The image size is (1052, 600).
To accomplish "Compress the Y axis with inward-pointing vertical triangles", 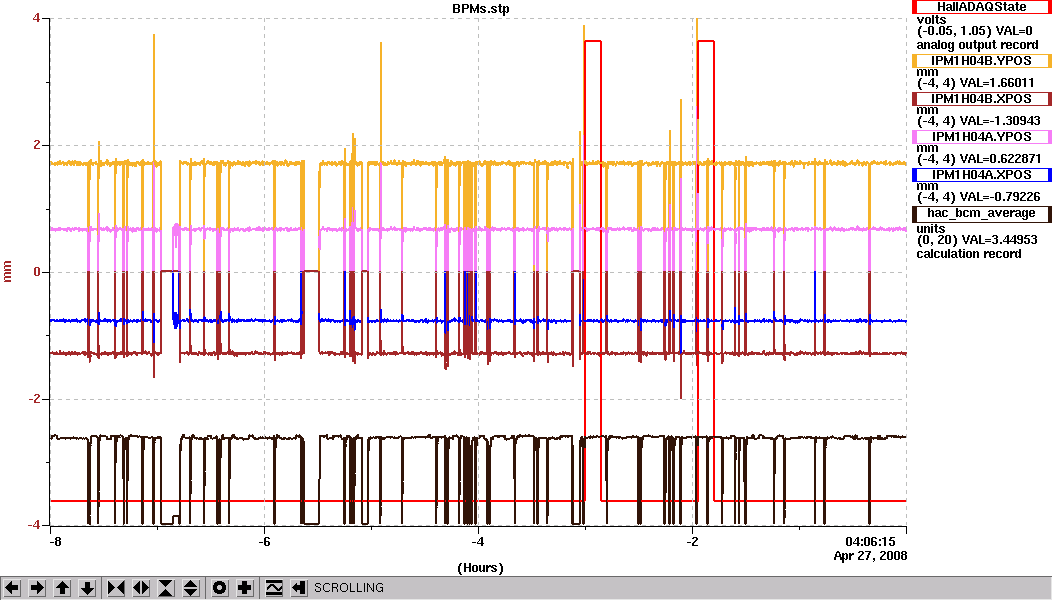I will click(x=166, y=588).
